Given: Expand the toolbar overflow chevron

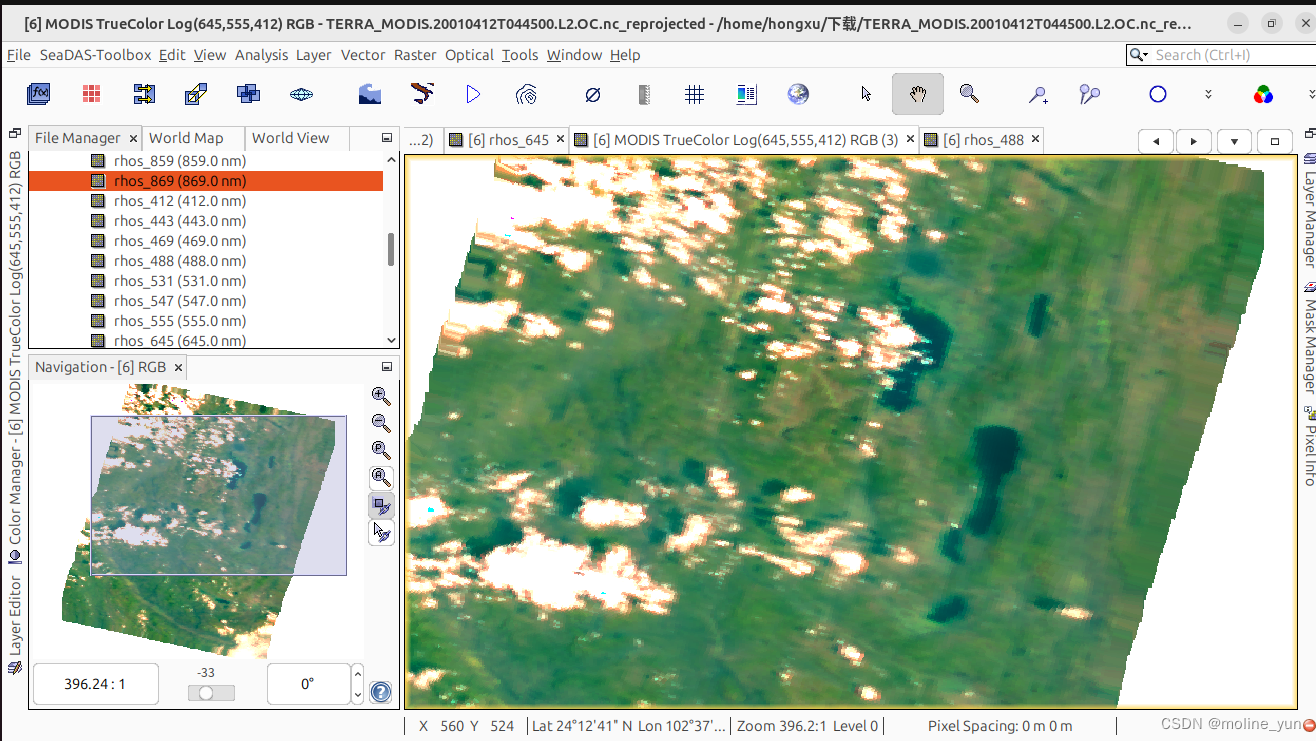Looking at the screenshot, I should tap(1208, 94).
